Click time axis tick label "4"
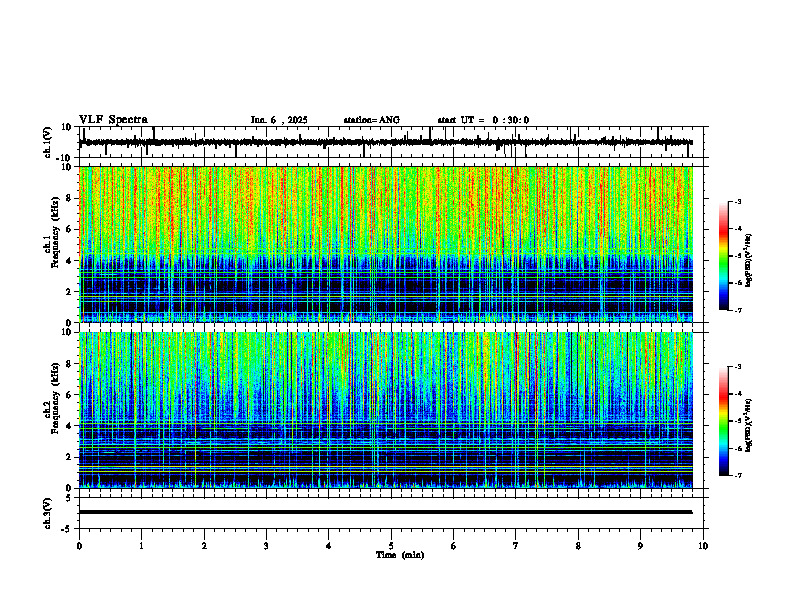 (x=329, y=546)
